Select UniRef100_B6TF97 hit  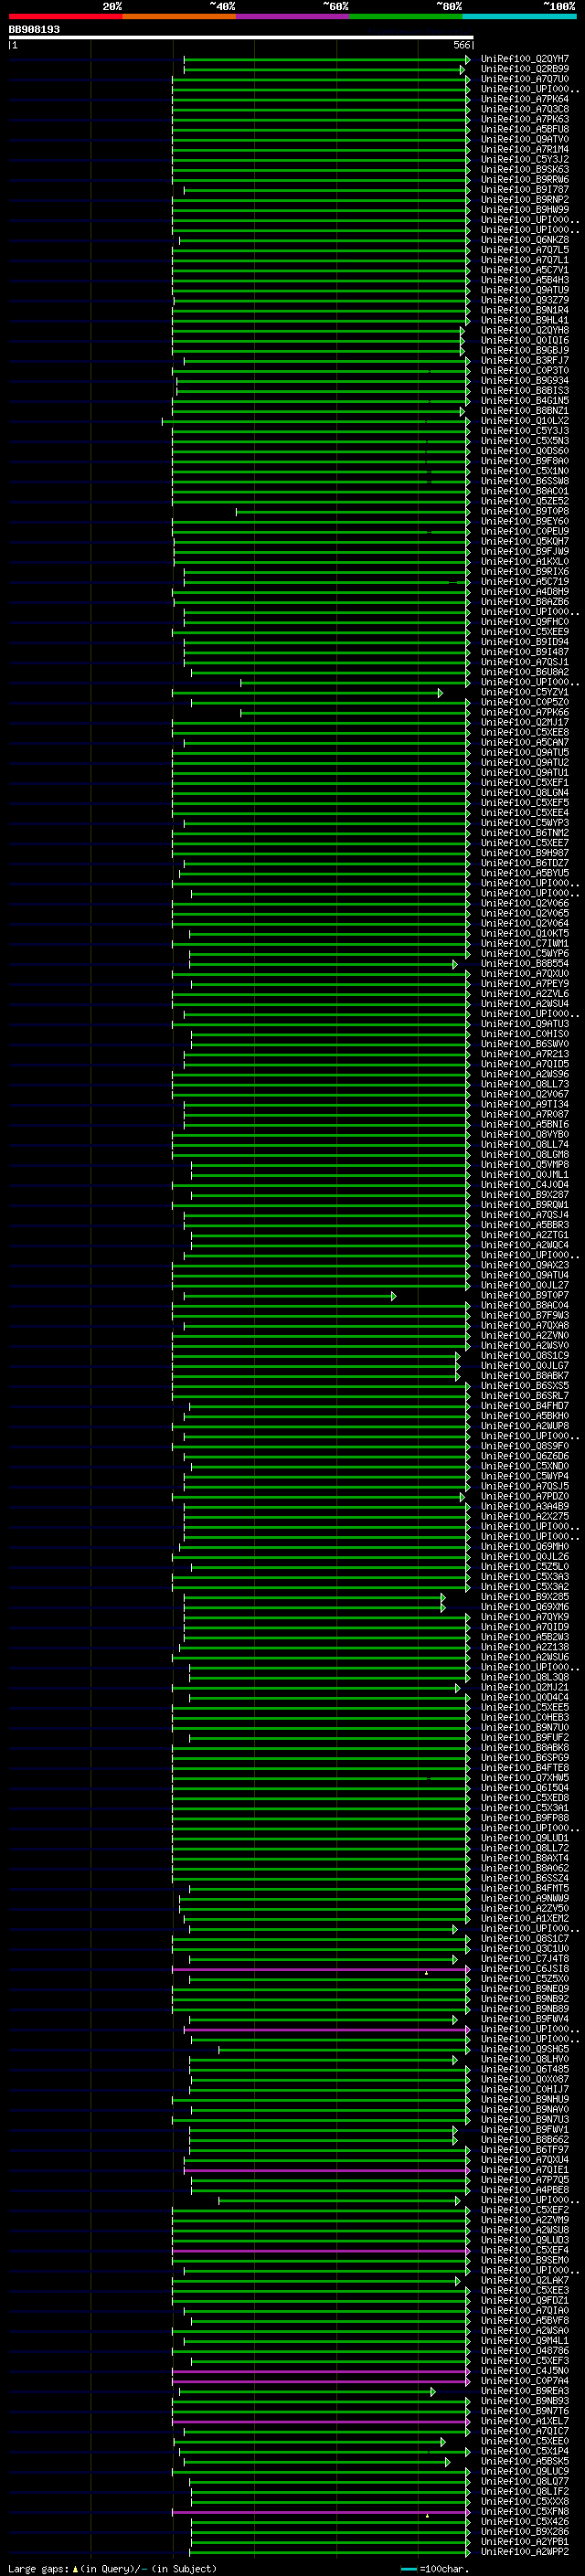point(525,2149)
